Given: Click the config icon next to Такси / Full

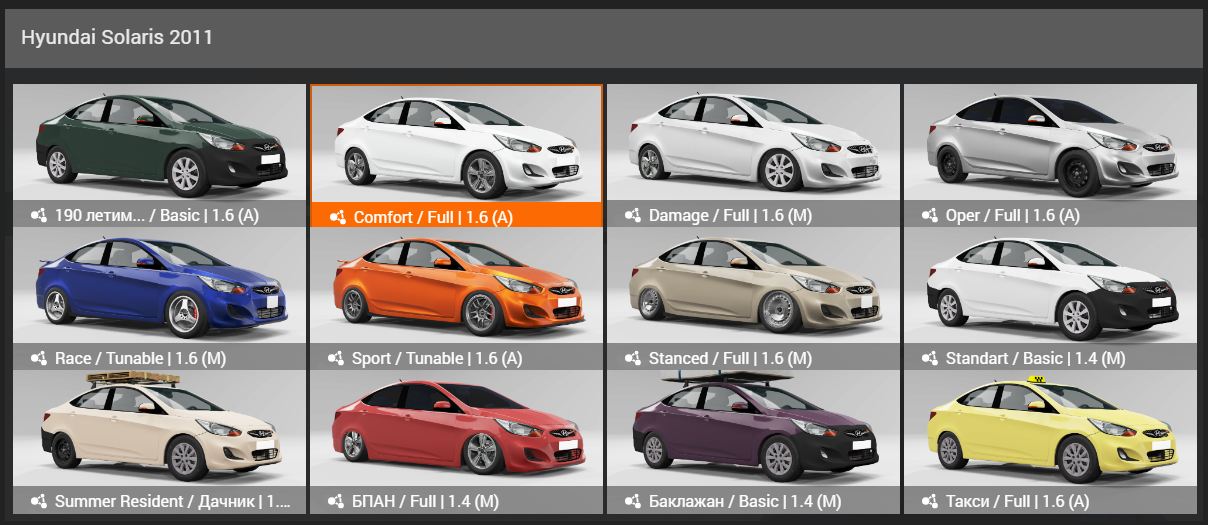Looking at the screenshot, I should pos(929,501).
